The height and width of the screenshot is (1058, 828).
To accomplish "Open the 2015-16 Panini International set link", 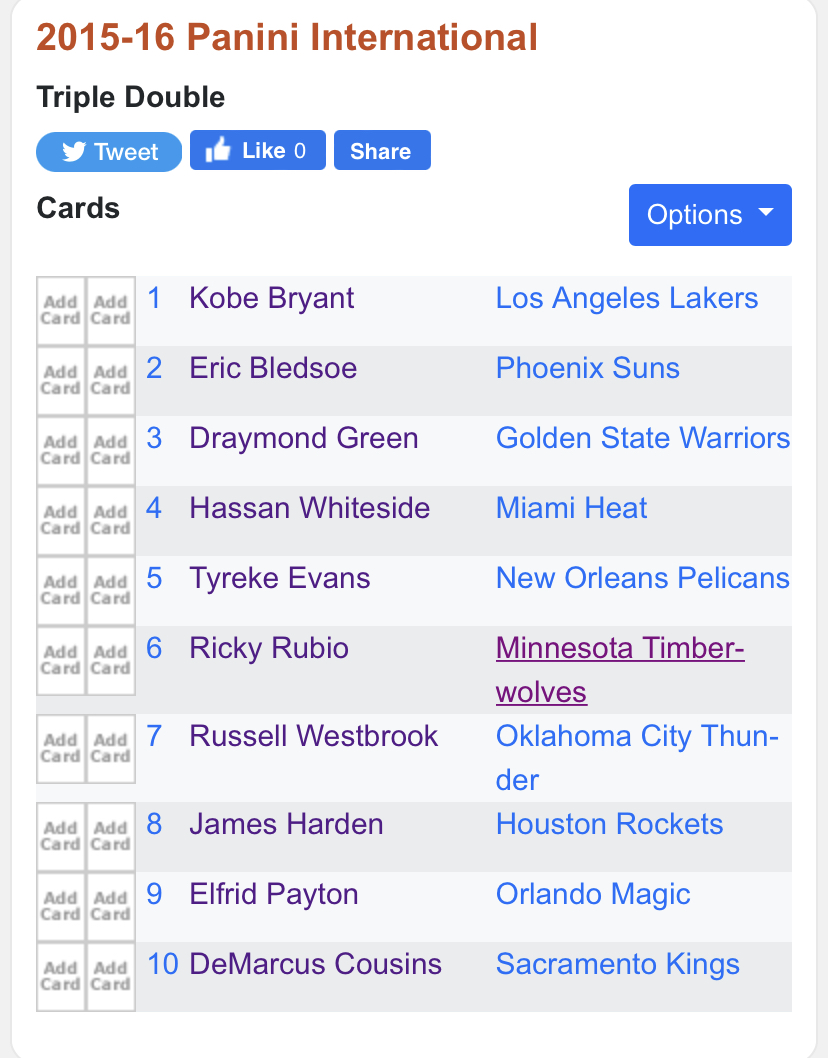I will tap(287, 37).
